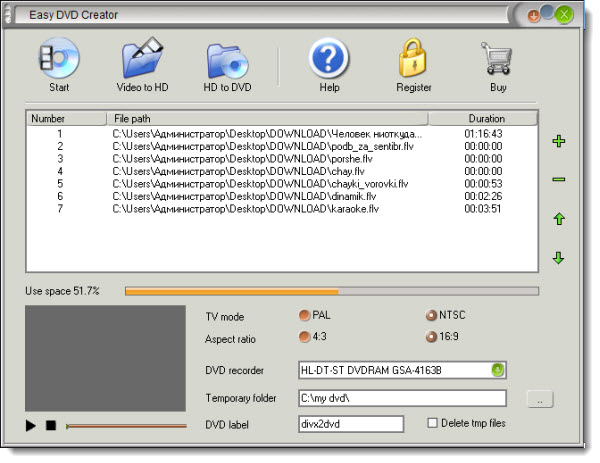Image resolution: width=600 pixels, height=463 pixels.
Task: Click the Register padlock icon
Action: pyautogui.click(x=412, y=58)
